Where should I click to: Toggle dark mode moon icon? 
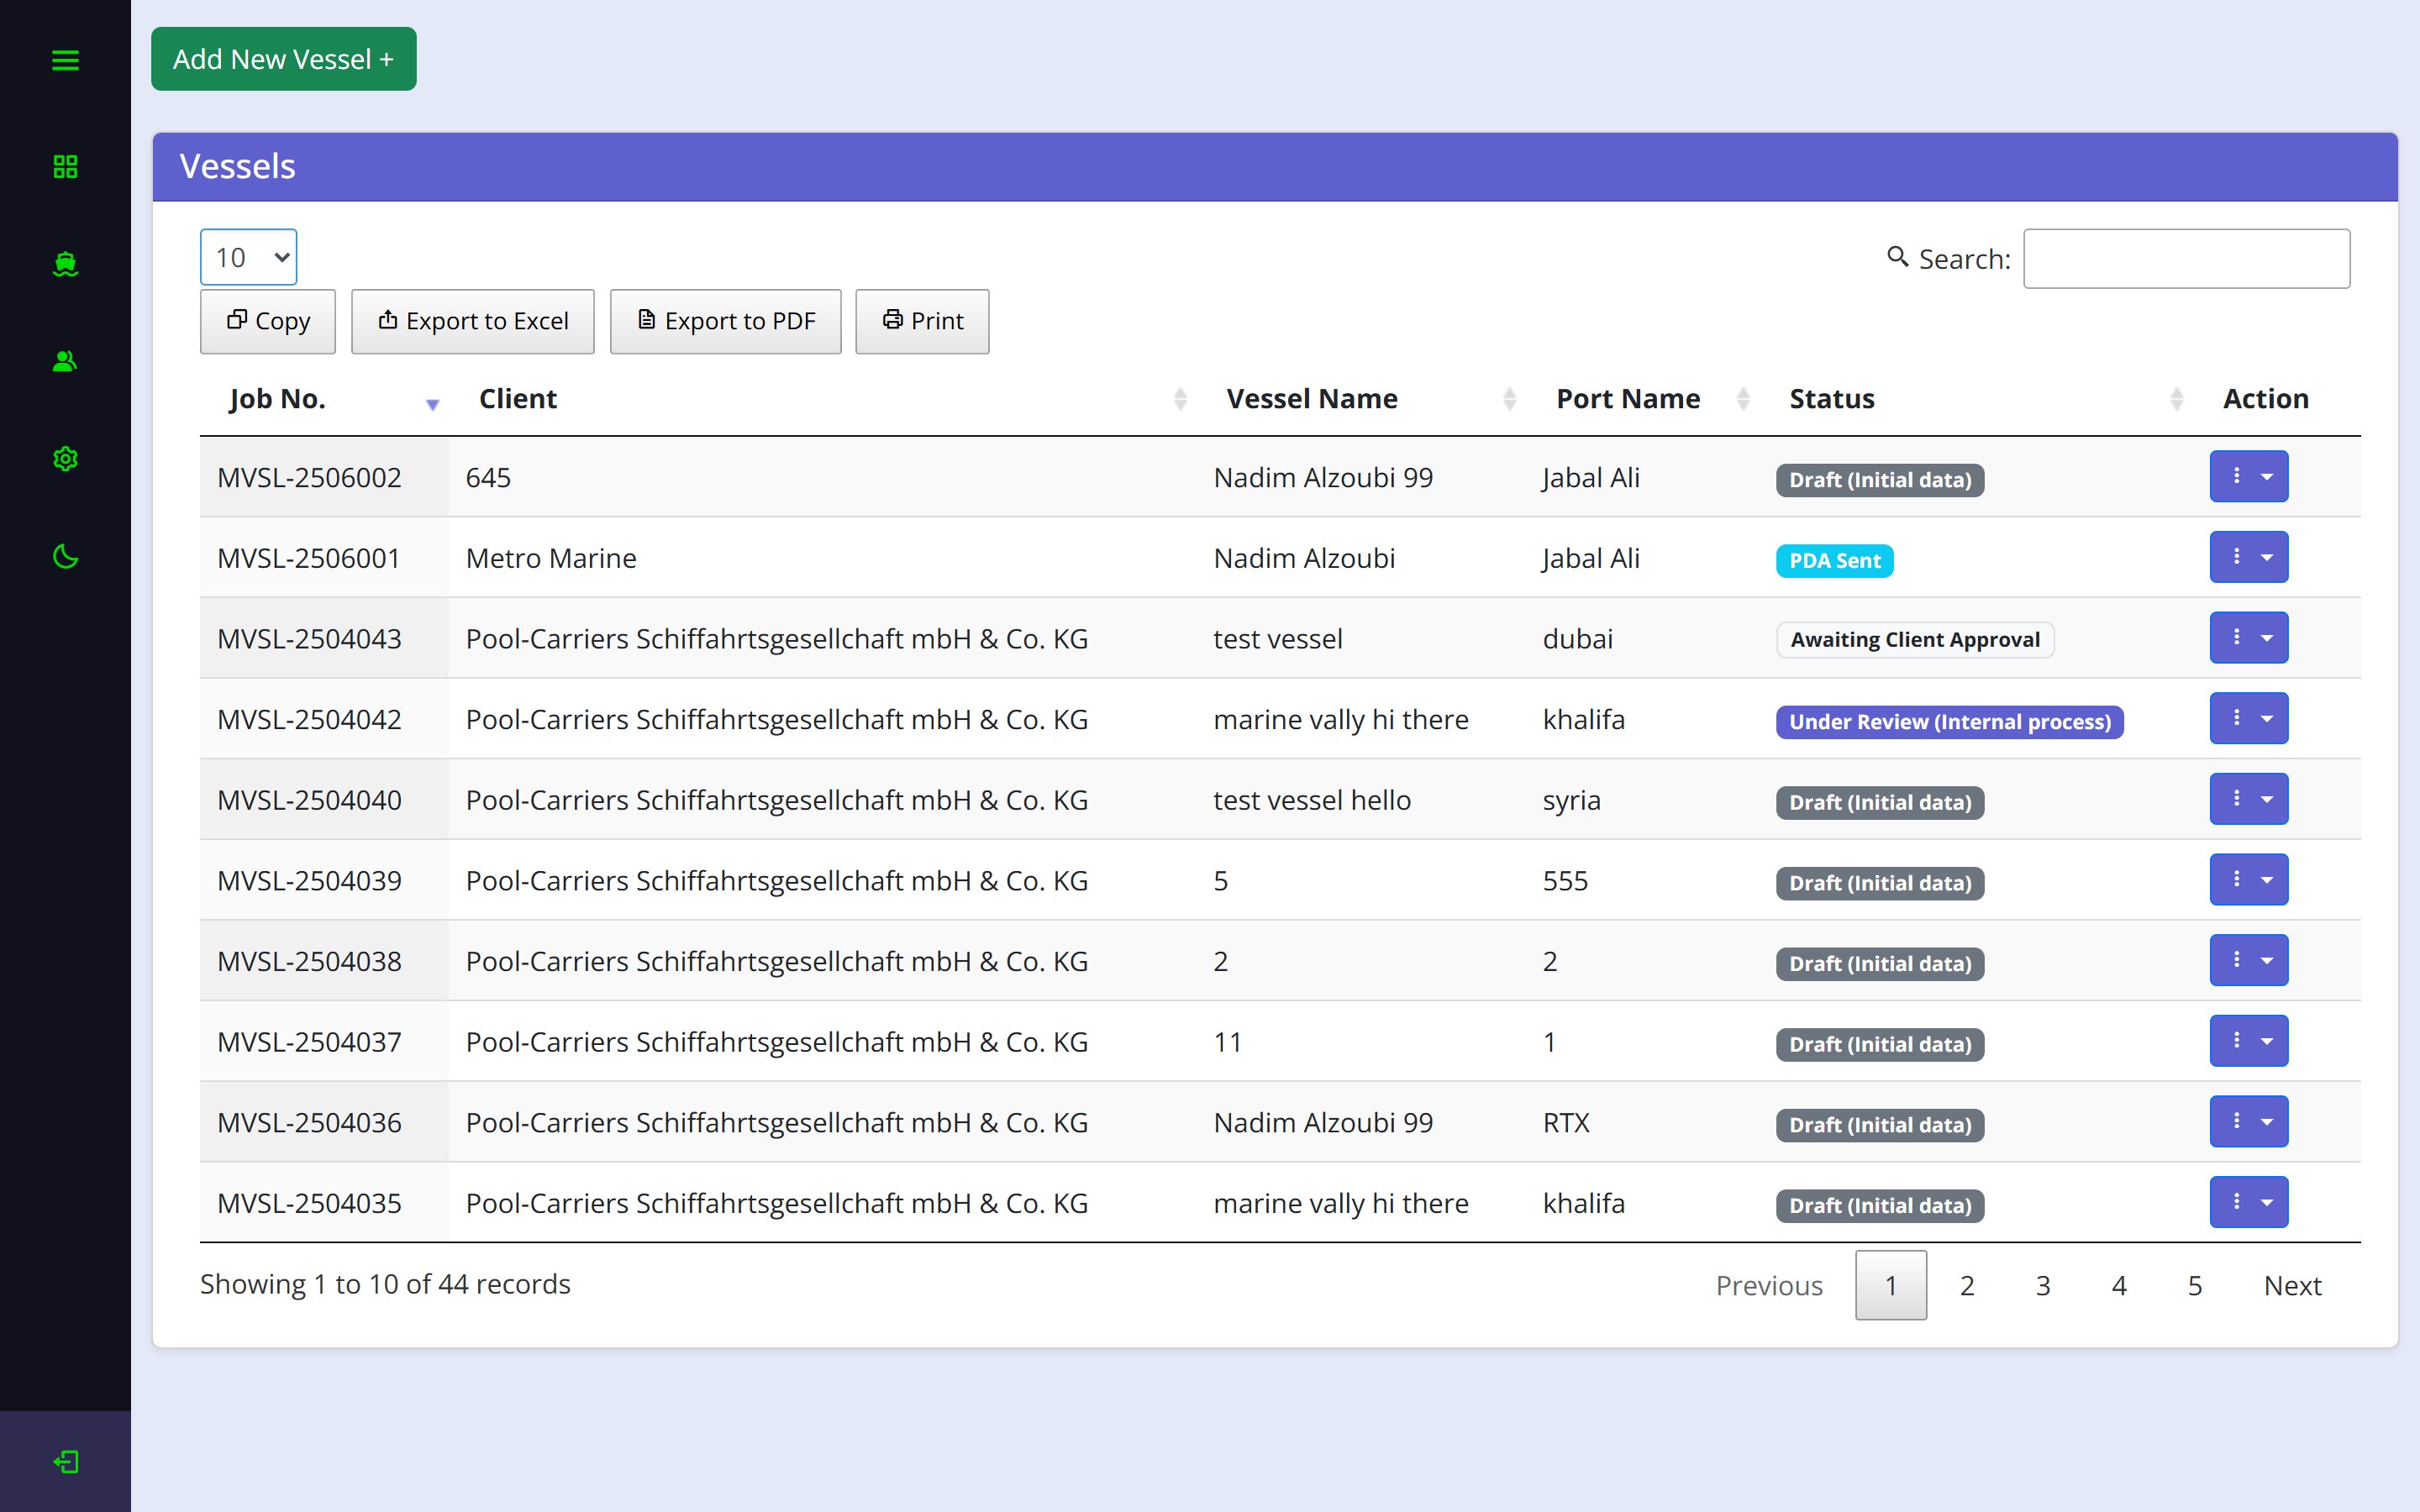point(65,556)
